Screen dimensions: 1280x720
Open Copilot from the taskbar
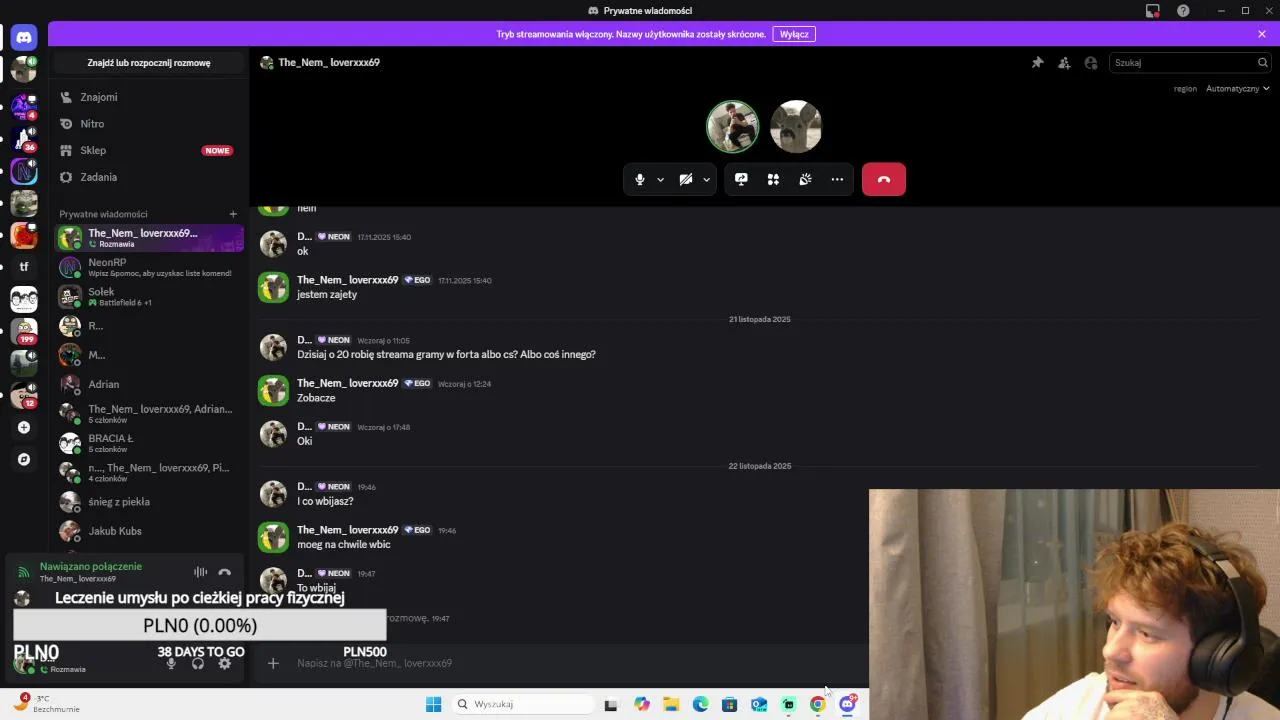pyautogui.click(x=642, y=704)
